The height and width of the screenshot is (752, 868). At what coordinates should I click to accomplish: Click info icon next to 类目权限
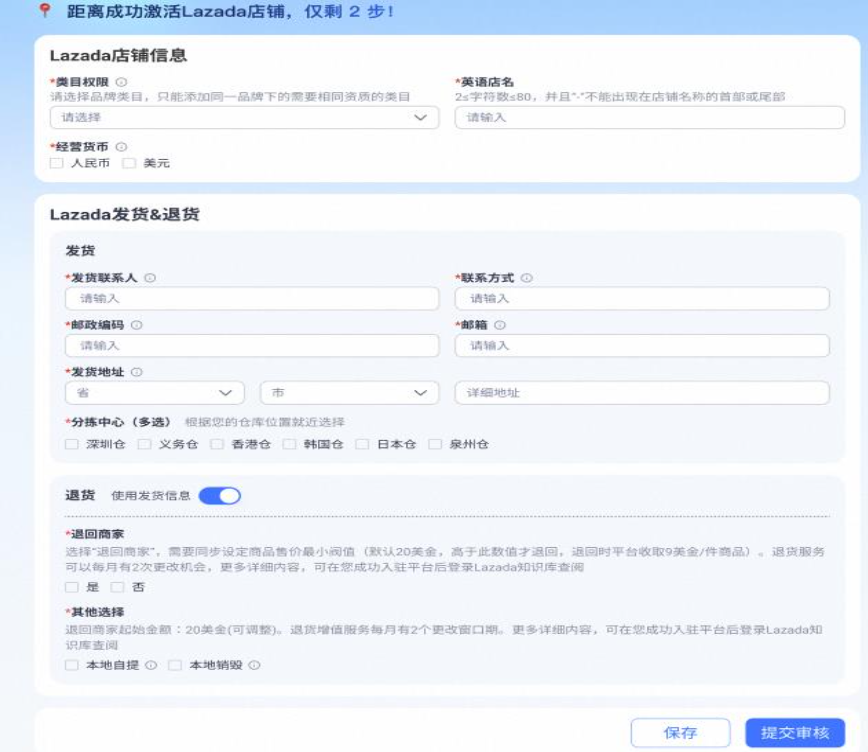click(121, 82)
